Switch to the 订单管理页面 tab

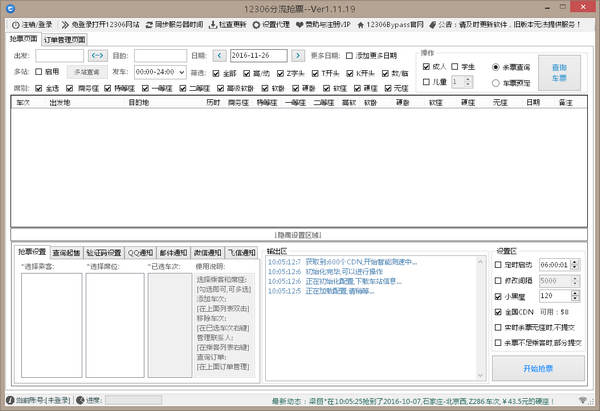tap(64, 39)
